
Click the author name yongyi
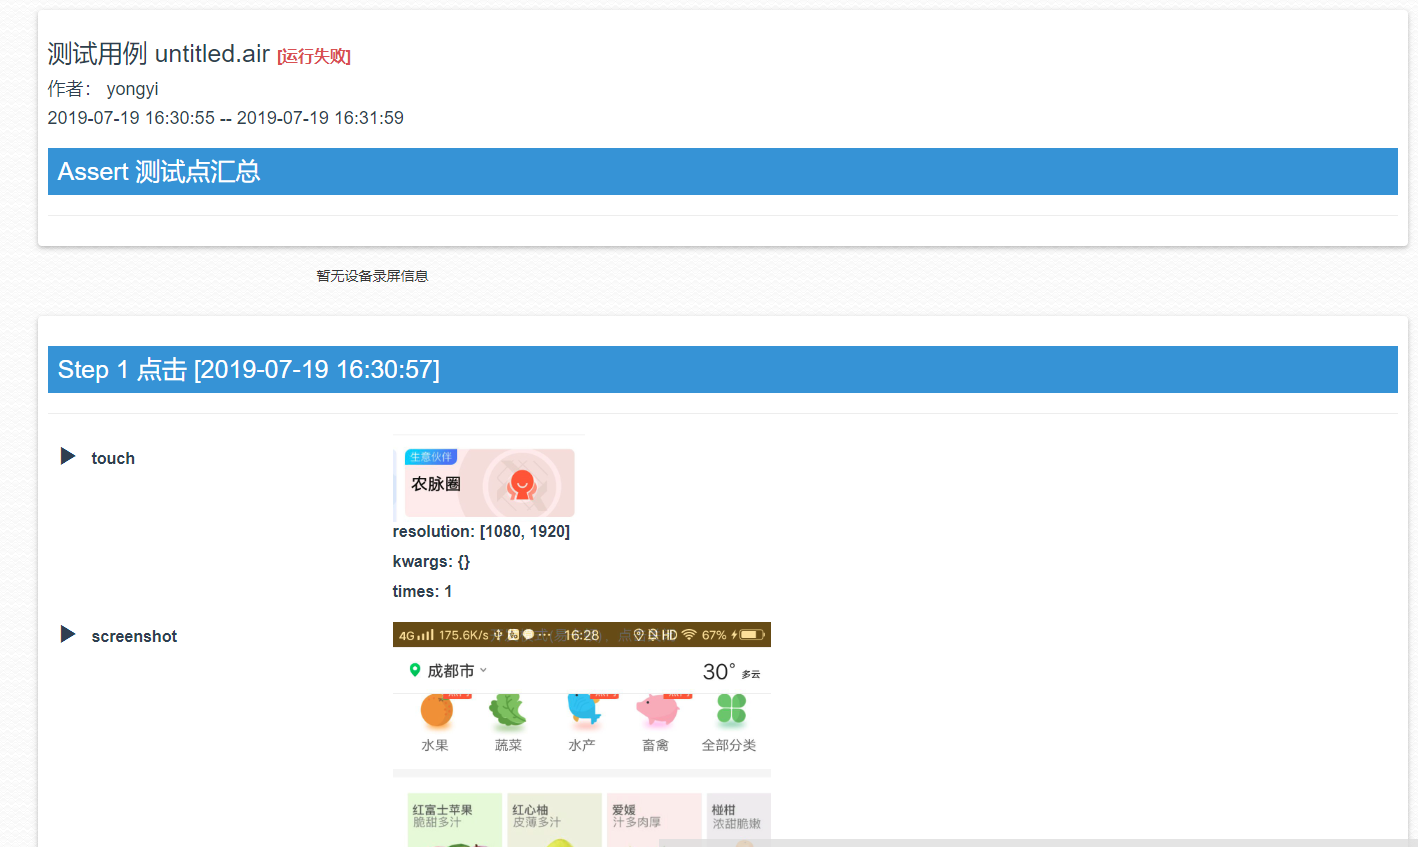[x=133, y=89]
